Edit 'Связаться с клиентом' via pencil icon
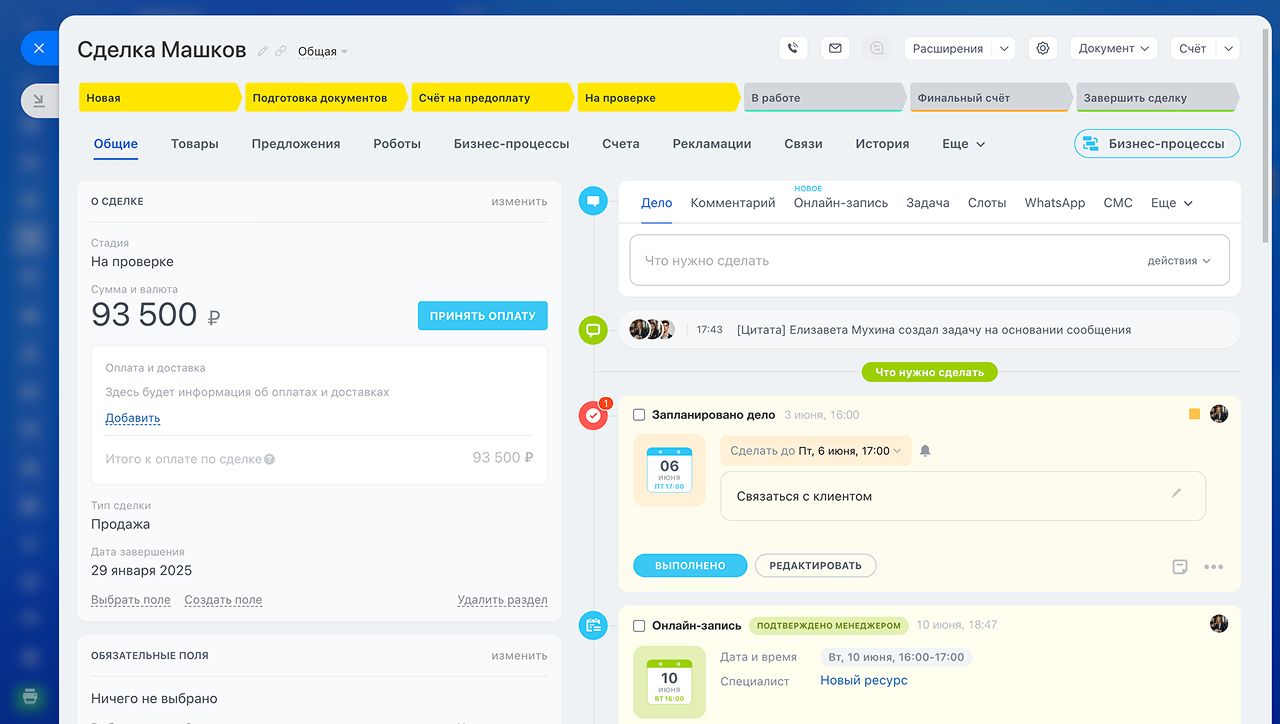The width and height of the screenshot is (1280, 724). pos(1177,493)
